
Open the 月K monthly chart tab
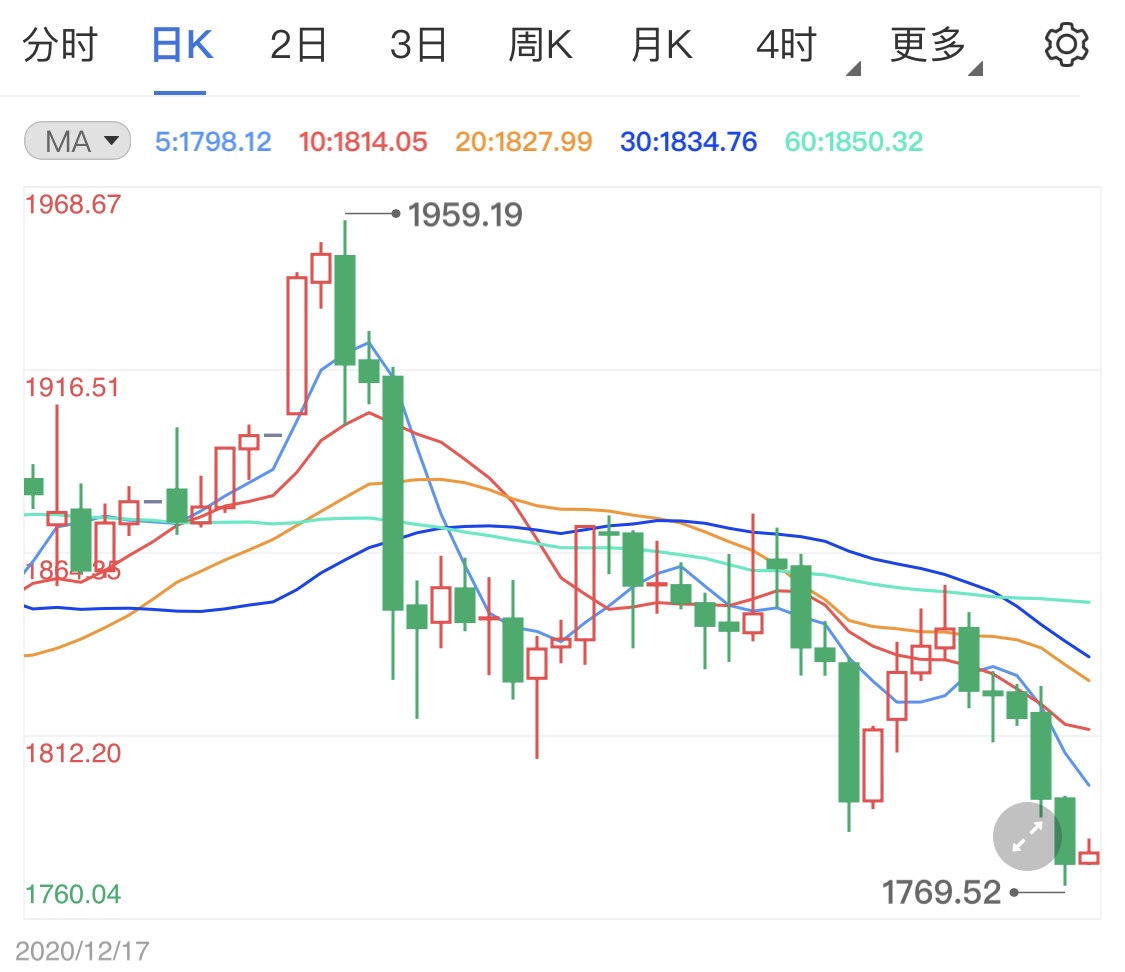662,45
